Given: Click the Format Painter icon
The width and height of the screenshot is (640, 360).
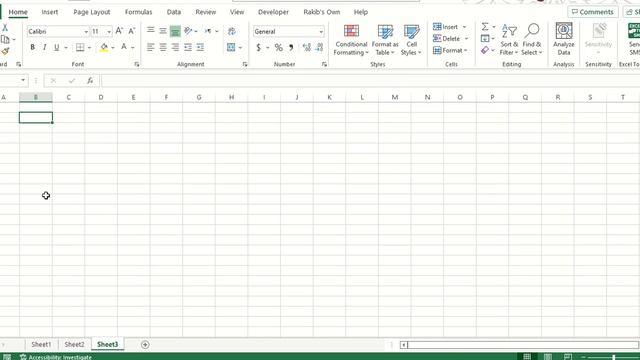Looking at the screenshot, I should 5,51.
